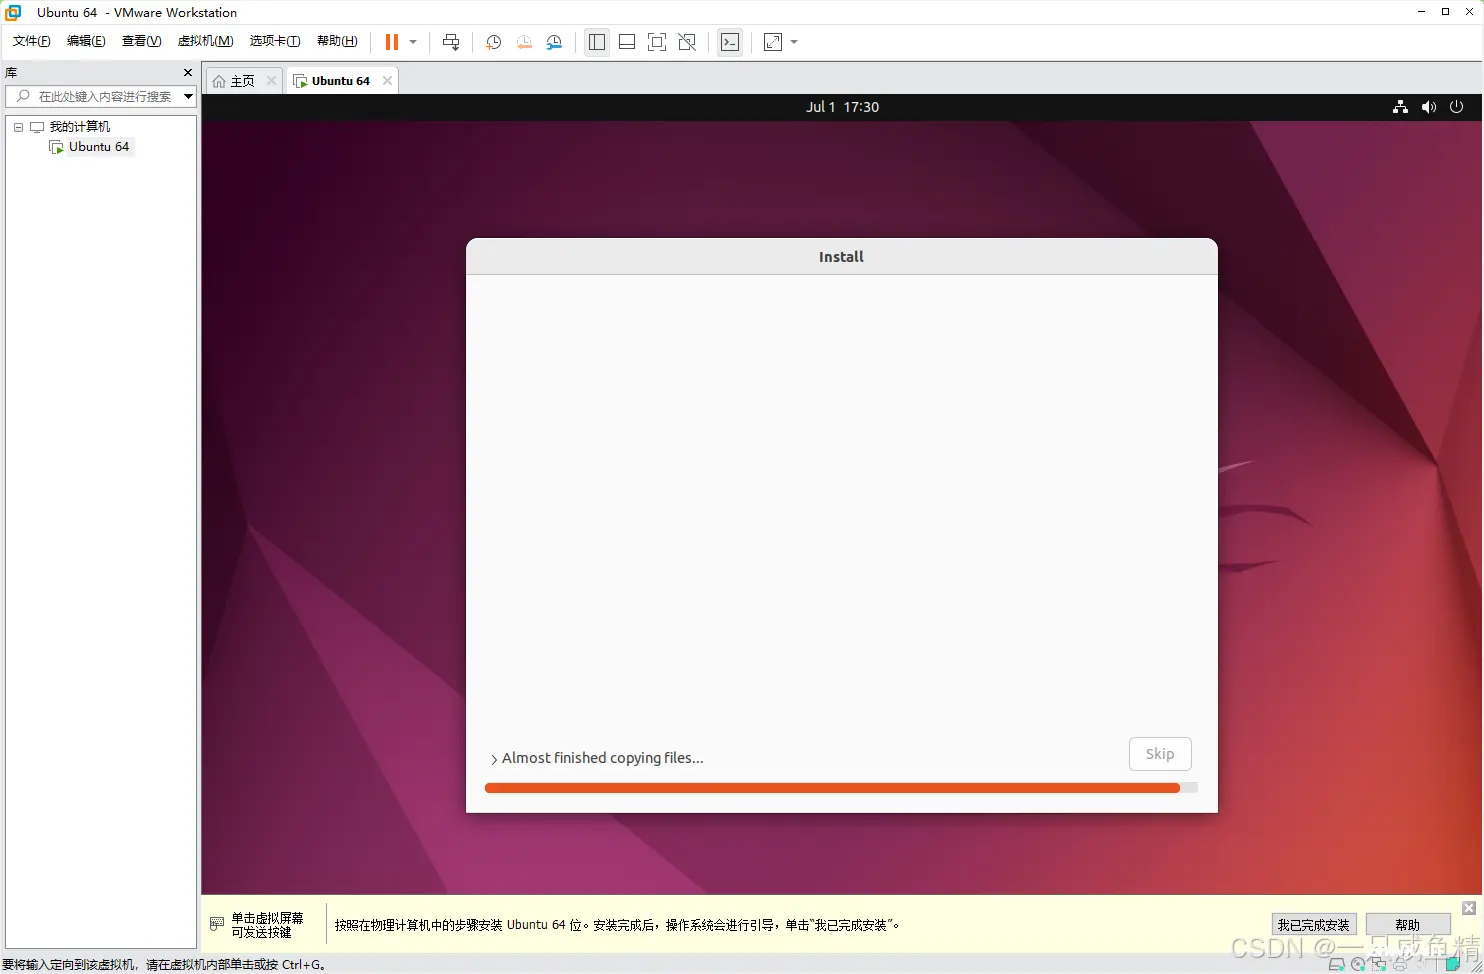
Task: Toggle the console view toolbar icon
Action: click(730, 42)
